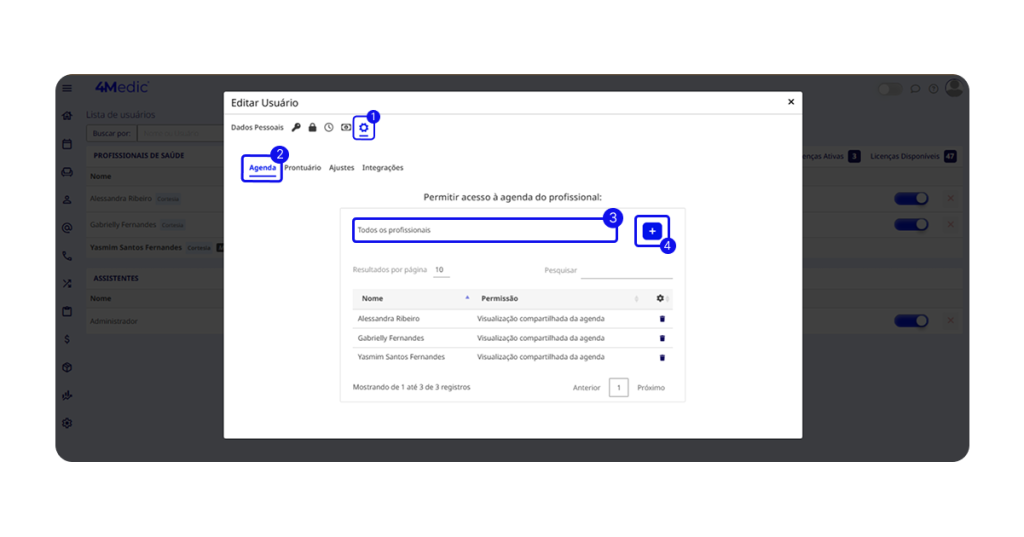Click the Pesquisar search field
Viewport: 1024px width, 537px height.
[x=626, y=270]
